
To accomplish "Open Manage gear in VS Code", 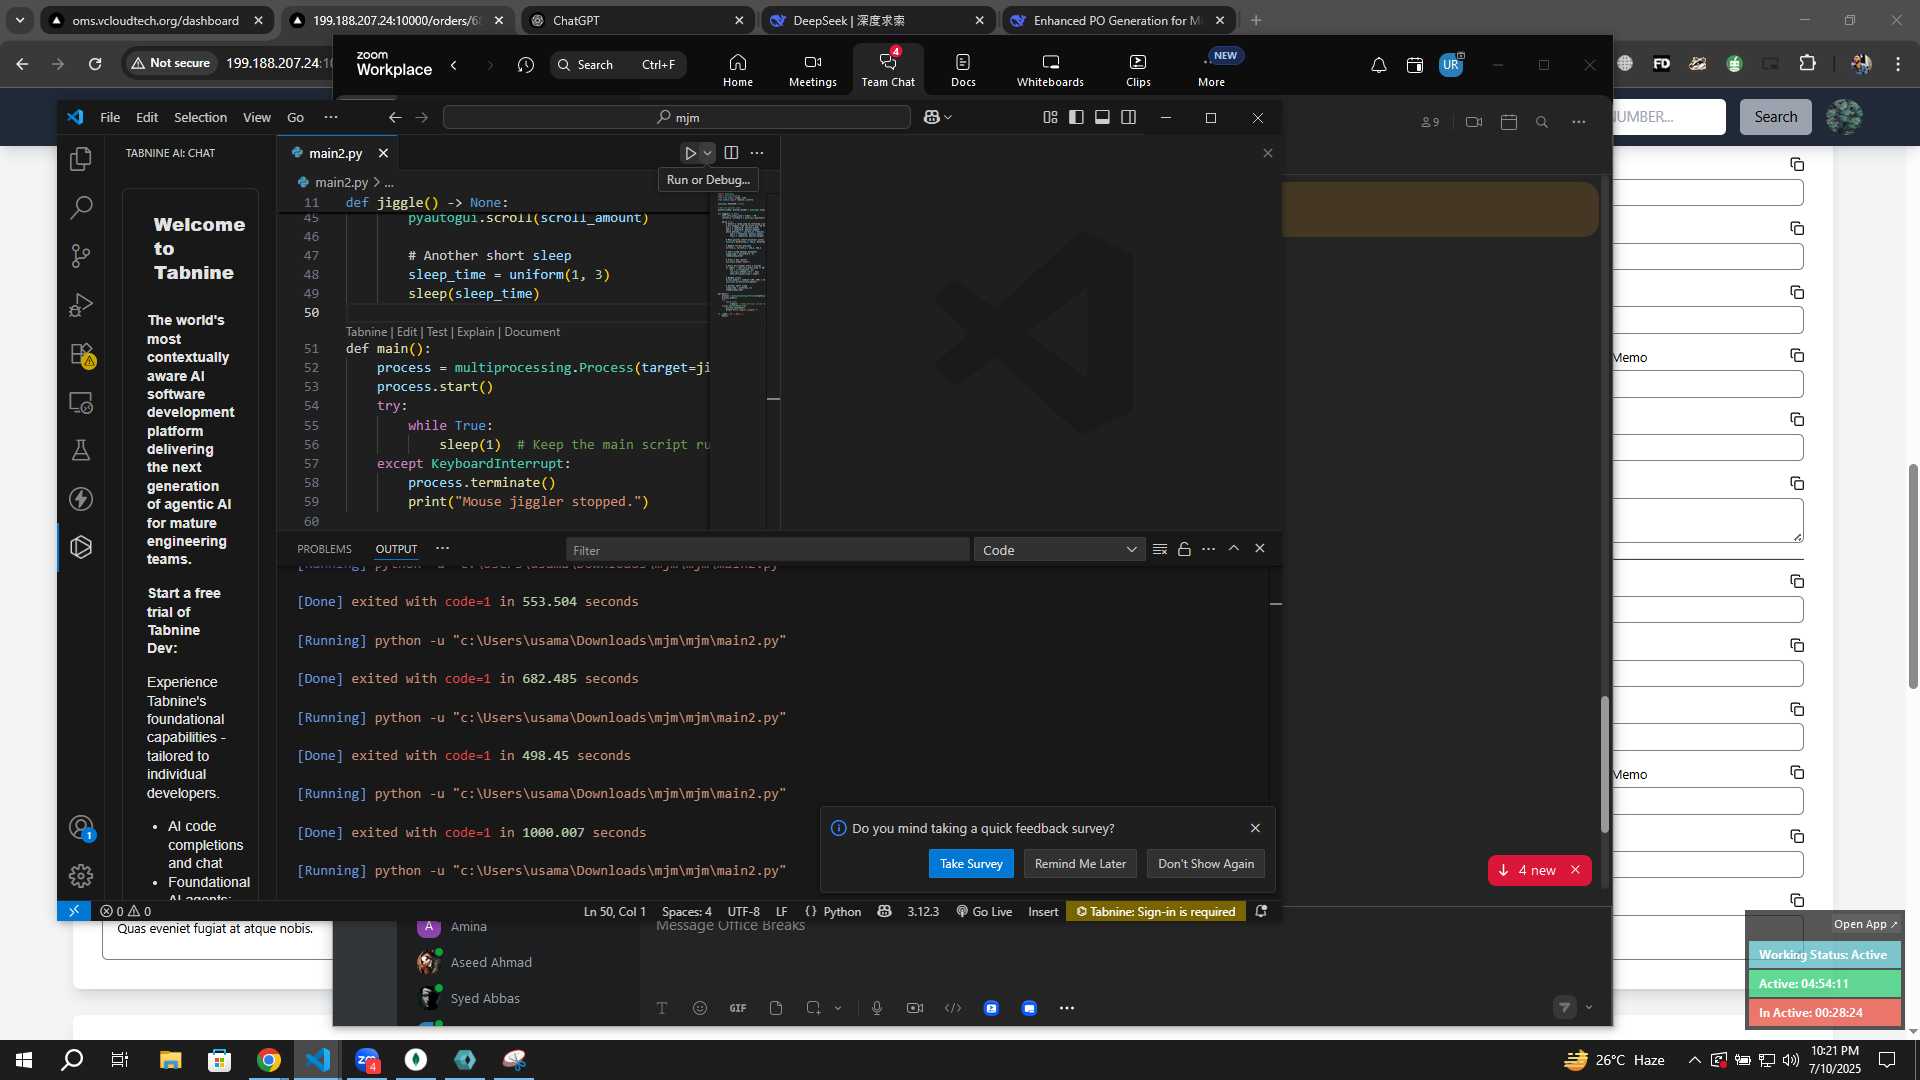I will [81, 876].
